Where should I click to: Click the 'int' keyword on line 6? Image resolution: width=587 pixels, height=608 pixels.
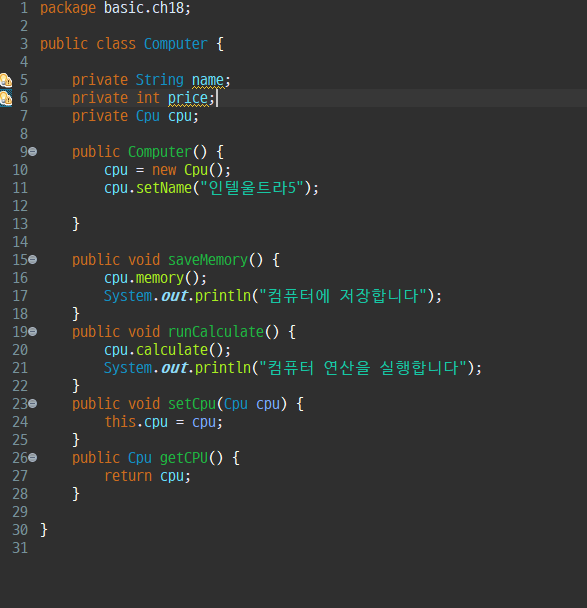click(x=148, y=98)
